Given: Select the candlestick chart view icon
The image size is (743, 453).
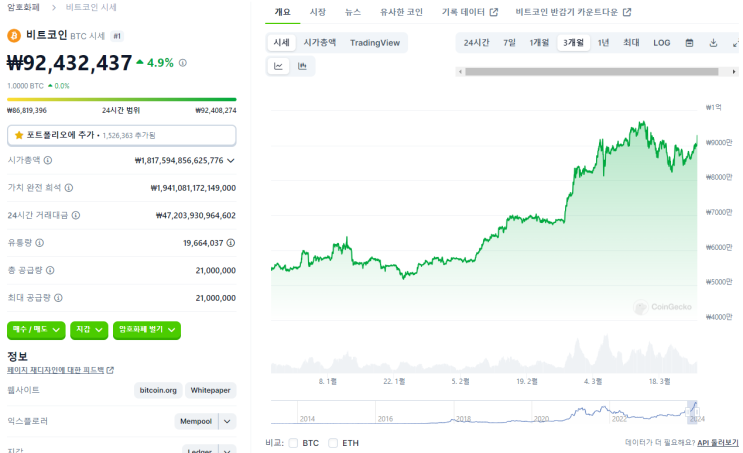Looking at the screenshot, I should (x=302, y=66).
